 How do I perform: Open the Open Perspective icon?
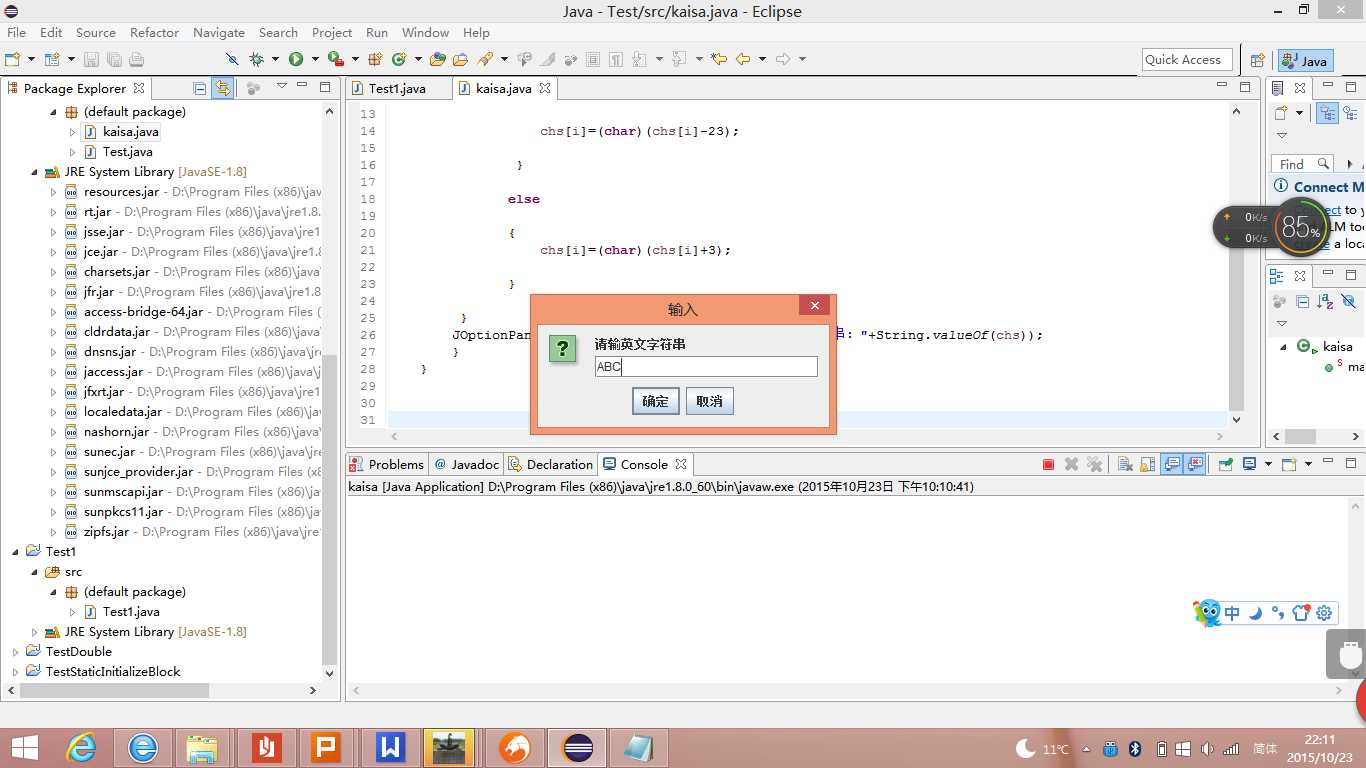coord(1258,60)
